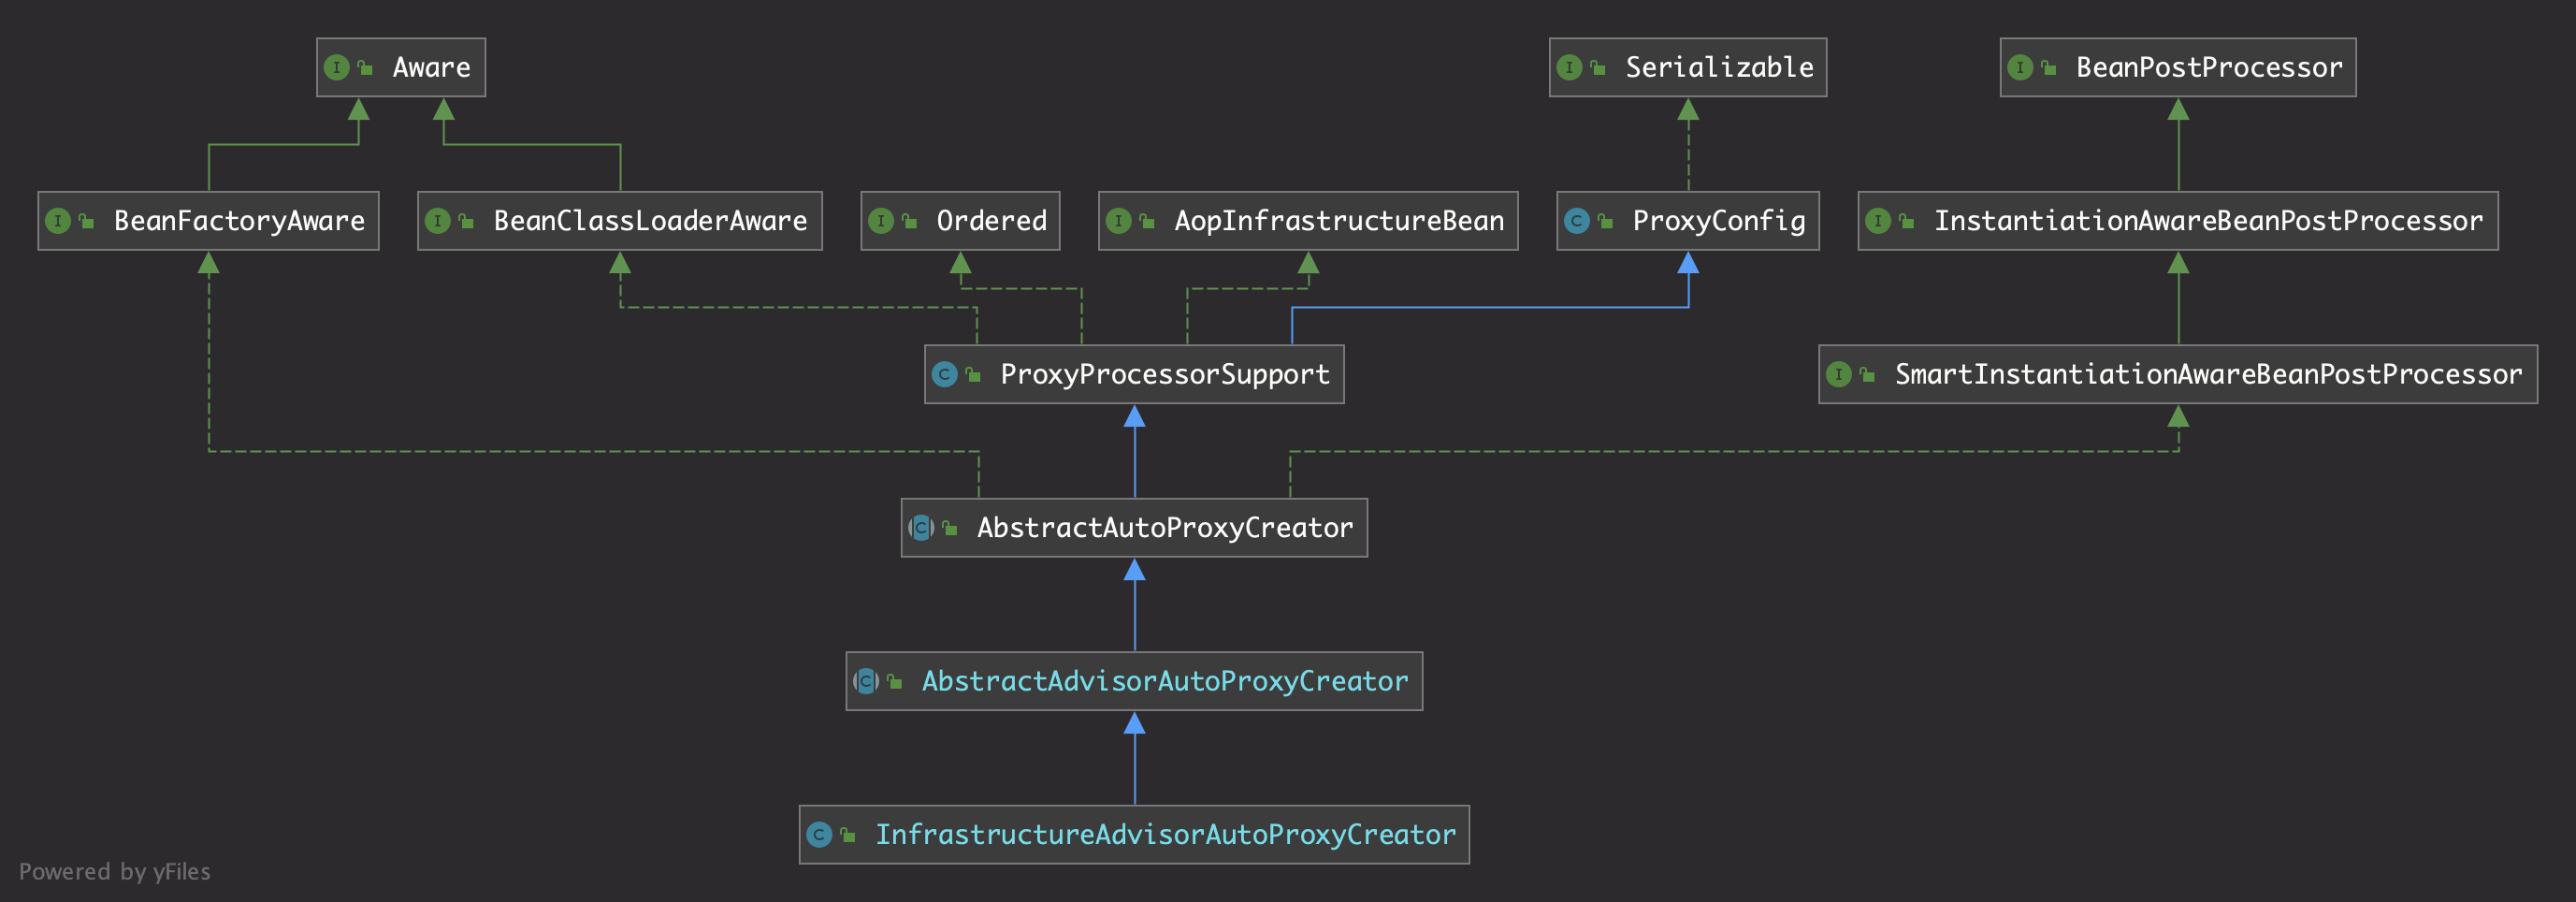The width and height of the screenshot is (2576, 902).
Task: Click the interface icon of Serializable
Action: [x=1570, y=67]
